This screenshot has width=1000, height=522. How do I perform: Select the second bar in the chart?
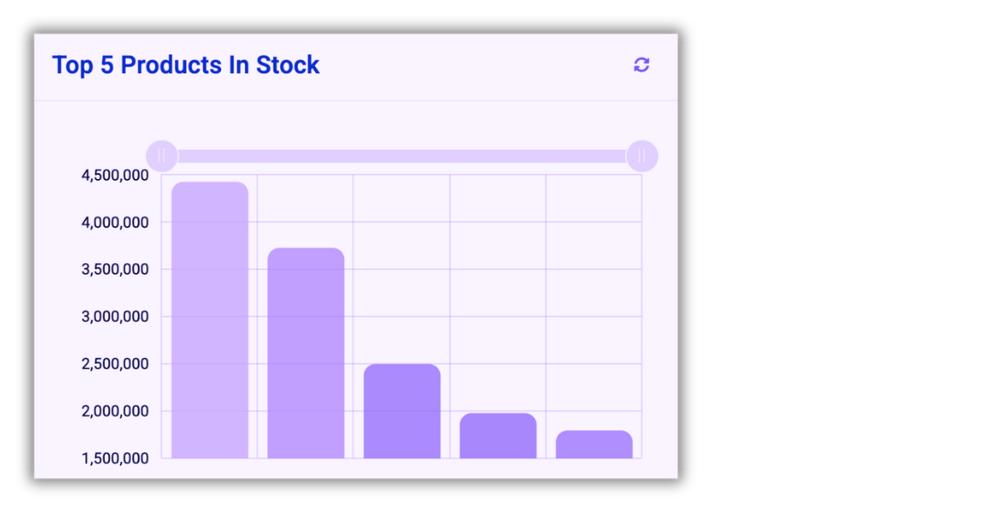(x=306, y=353)
